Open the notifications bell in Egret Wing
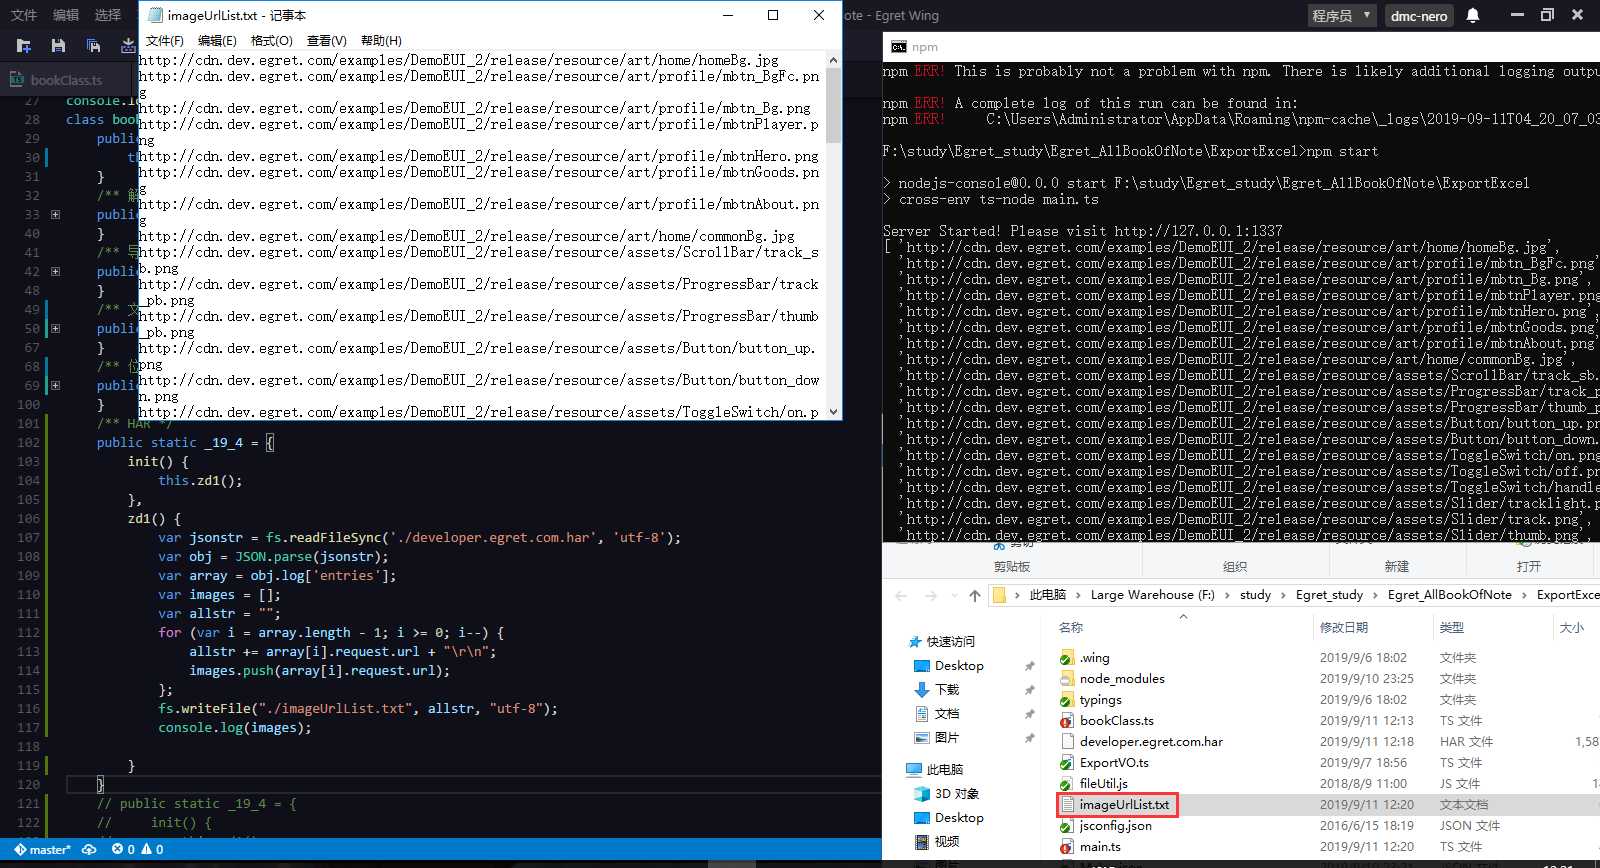The width and height of the screenshot is (1600, 868). click(1473, 16)
